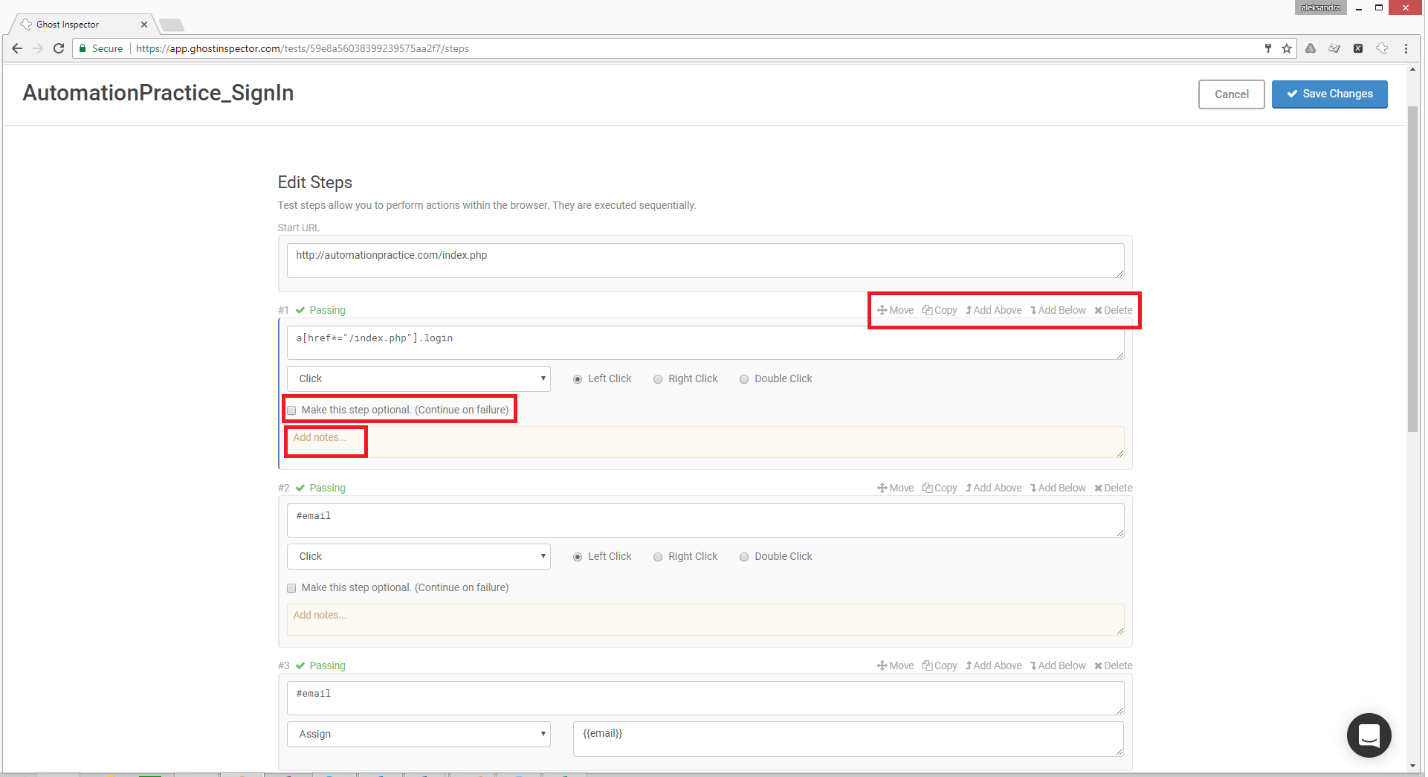Open the Click action dropdown in step #2
The width and height of the screenshot is (1428, 777).
(x=419, y=557)
